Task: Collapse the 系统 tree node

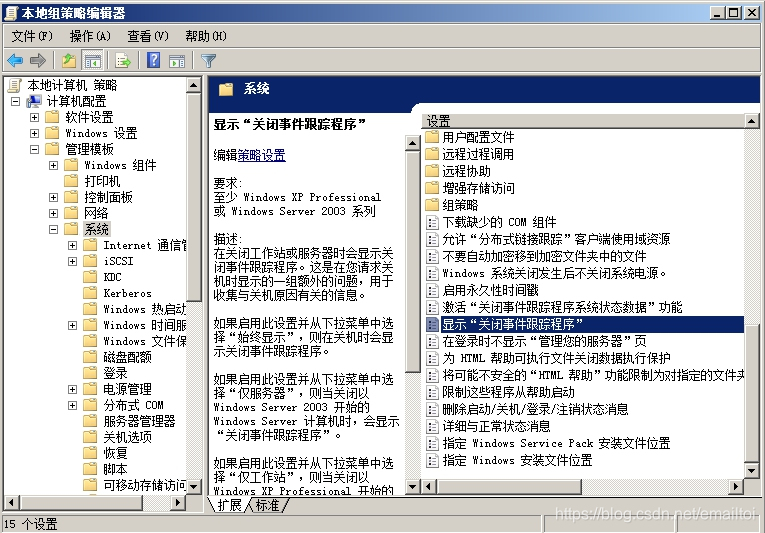Action: coord(53,229)
